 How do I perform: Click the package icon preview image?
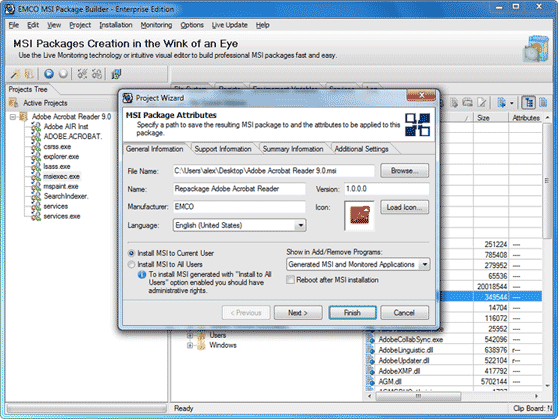click(x=360, y=215)
